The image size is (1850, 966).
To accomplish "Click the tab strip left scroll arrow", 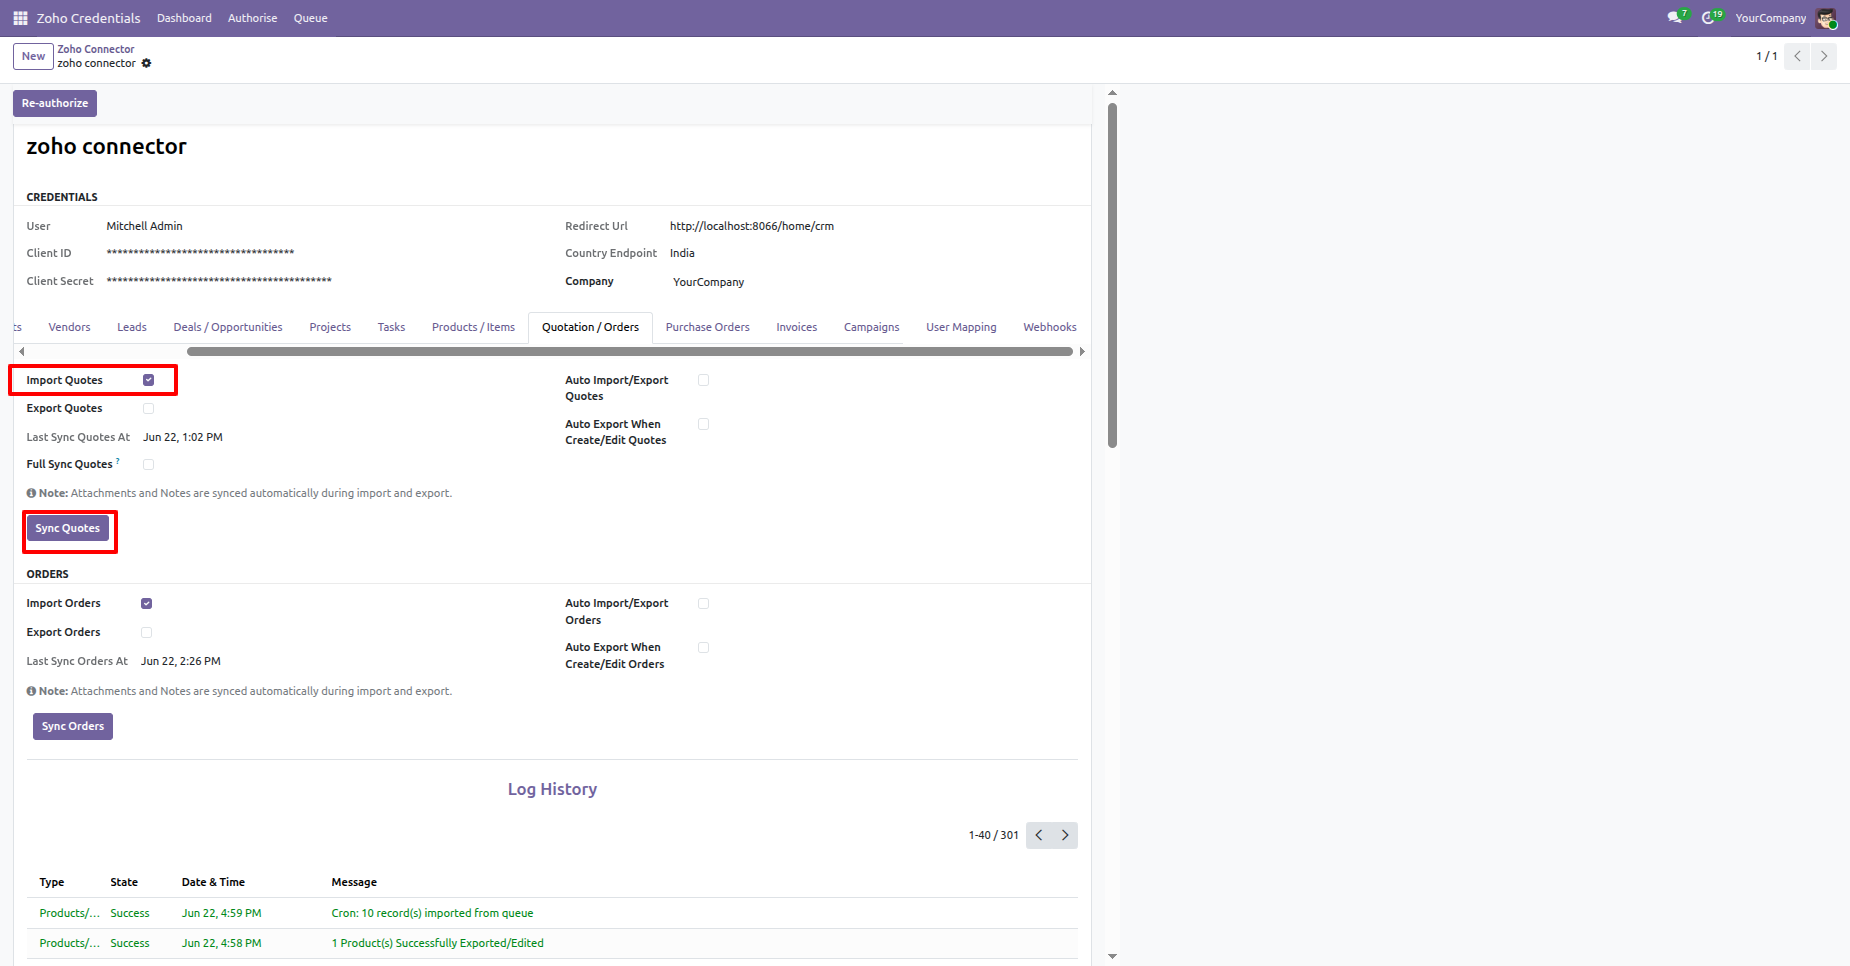I will click(x=22, y=351).
